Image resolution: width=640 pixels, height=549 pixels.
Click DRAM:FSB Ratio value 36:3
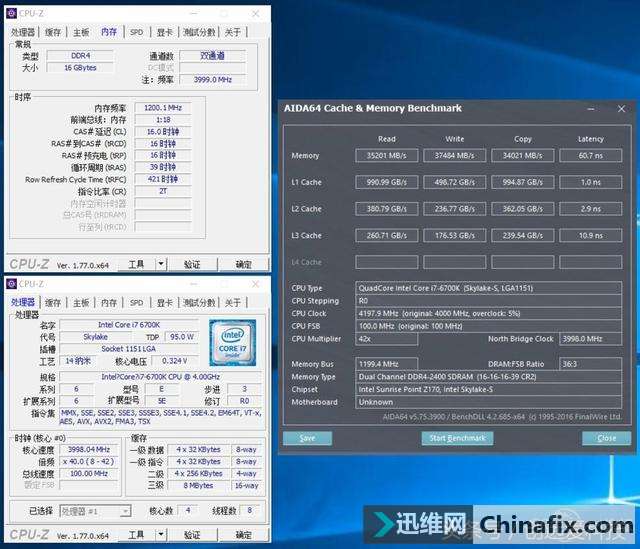(x=591, y=364)
